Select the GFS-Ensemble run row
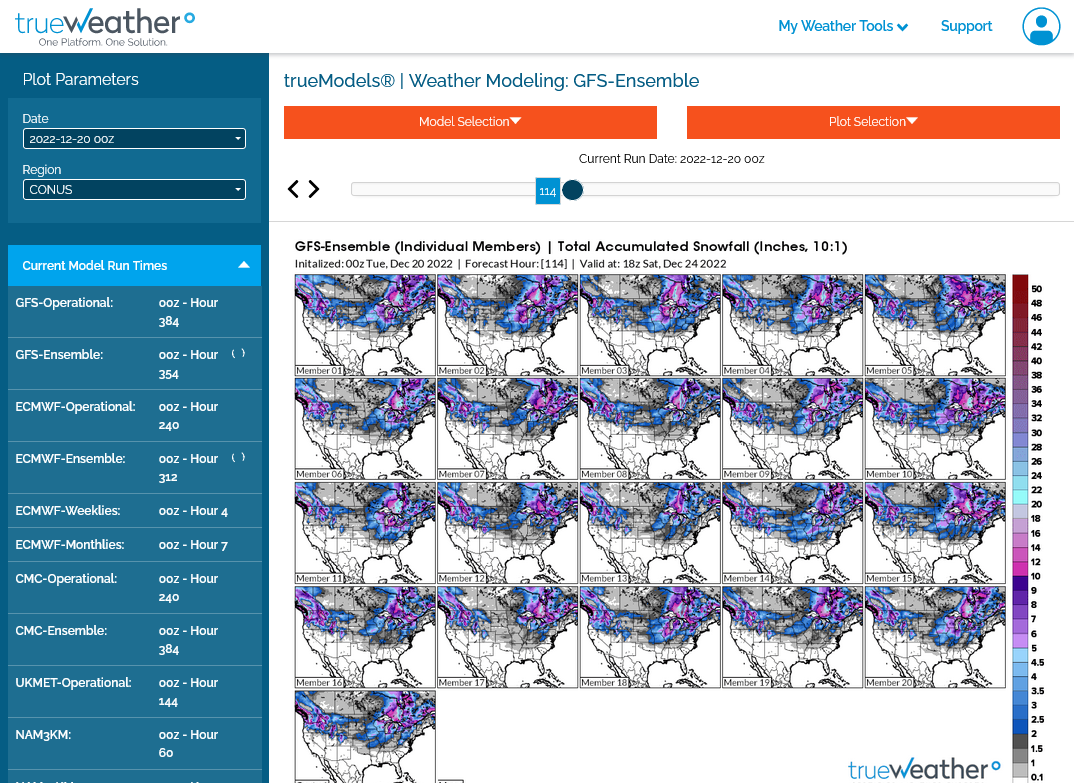 (x=134, y=364)
